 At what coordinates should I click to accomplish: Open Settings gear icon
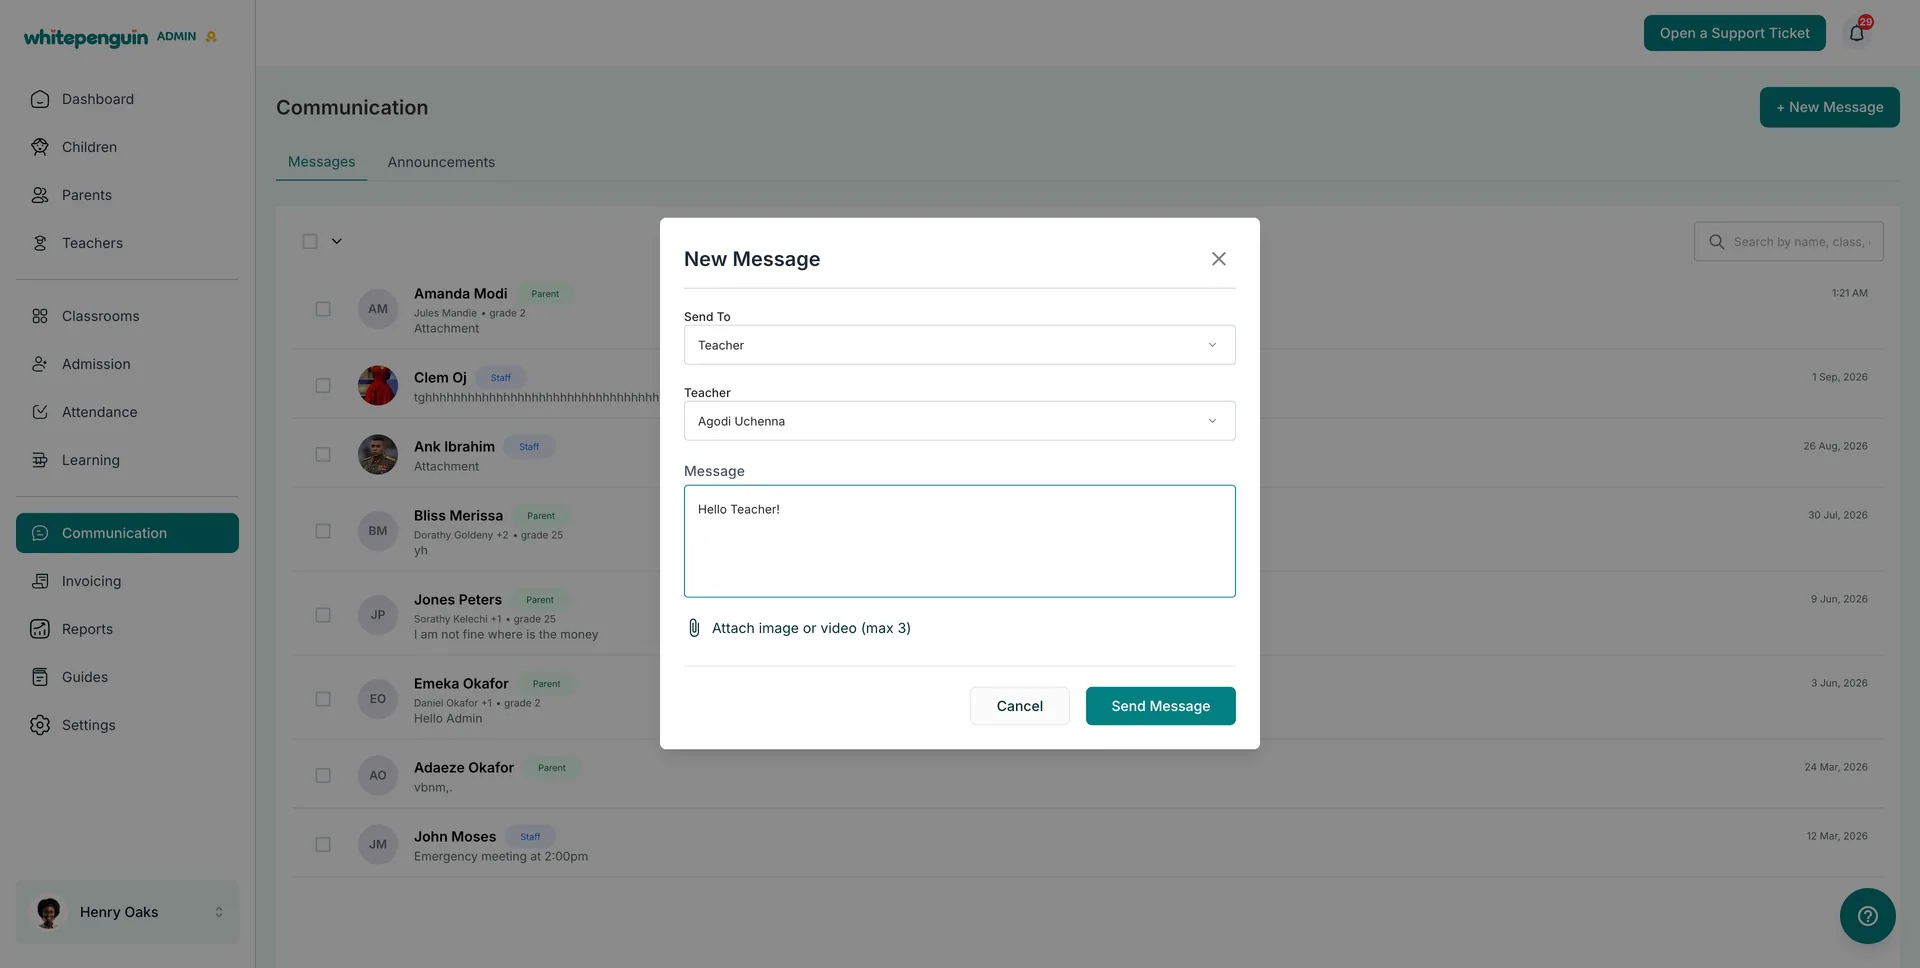click(x=40, y=725)
